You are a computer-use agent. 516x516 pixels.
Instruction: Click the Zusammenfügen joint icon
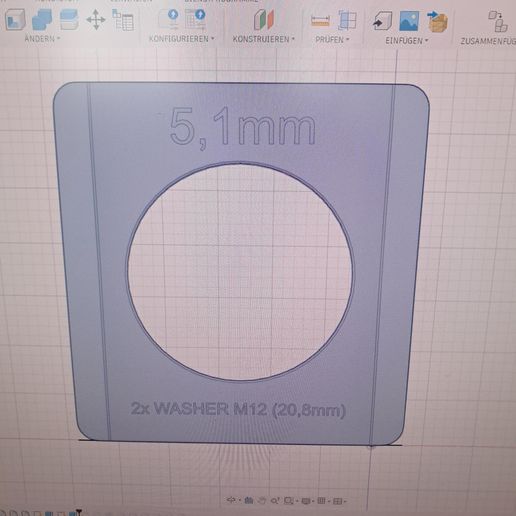click(498, 22)
